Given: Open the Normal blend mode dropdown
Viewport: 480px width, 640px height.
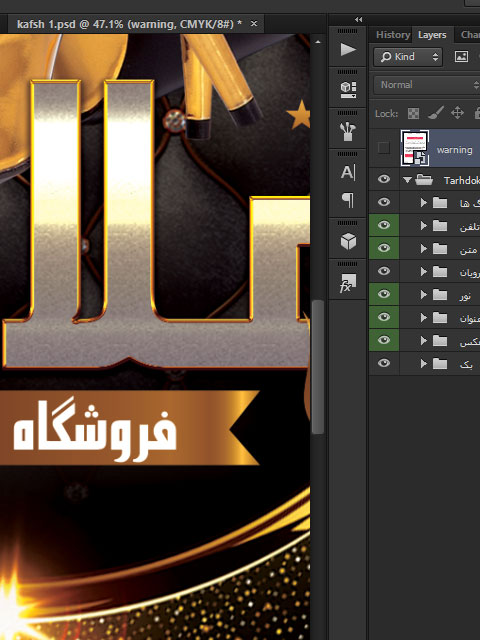Looking at the screenshot, I should click(427, 85).
